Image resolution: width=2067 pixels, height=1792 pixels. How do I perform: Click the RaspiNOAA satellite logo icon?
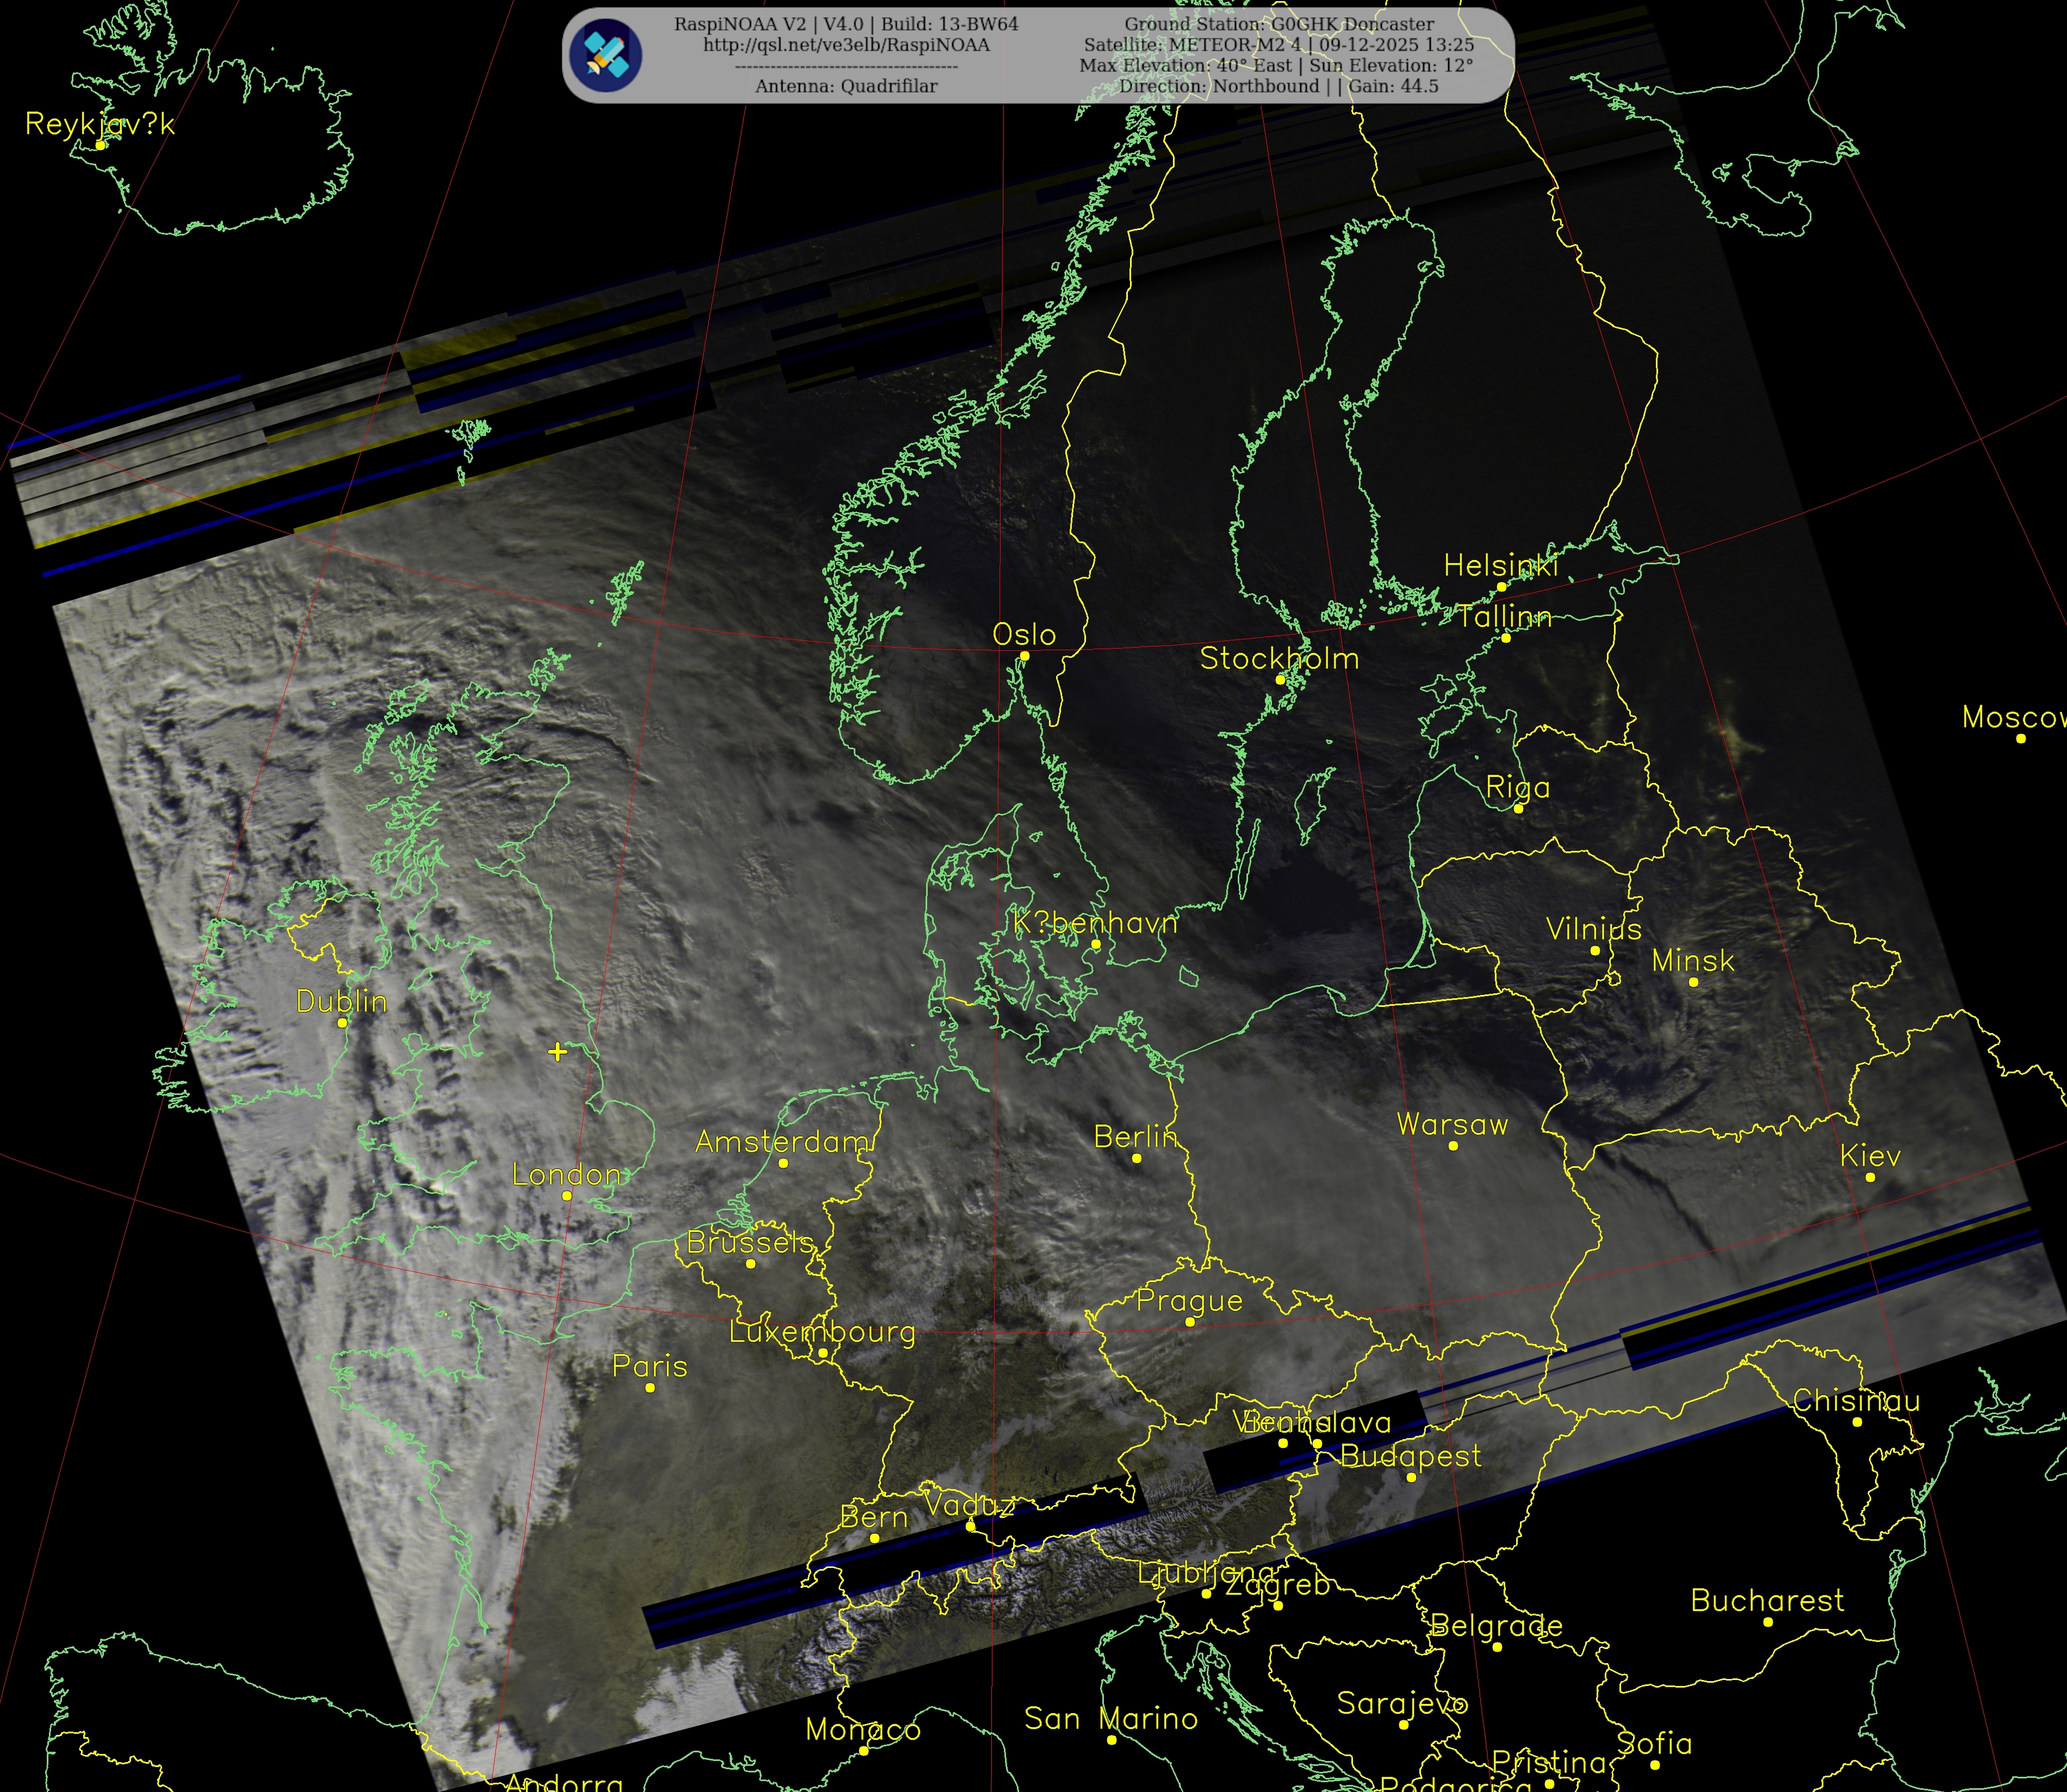605,55
